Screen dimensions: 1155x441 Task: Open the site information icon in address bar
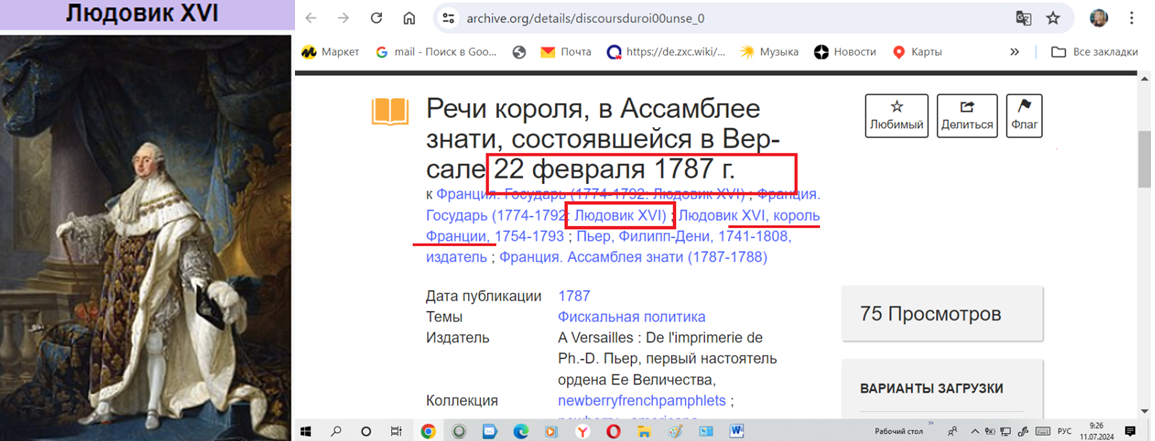click(448, 18)
